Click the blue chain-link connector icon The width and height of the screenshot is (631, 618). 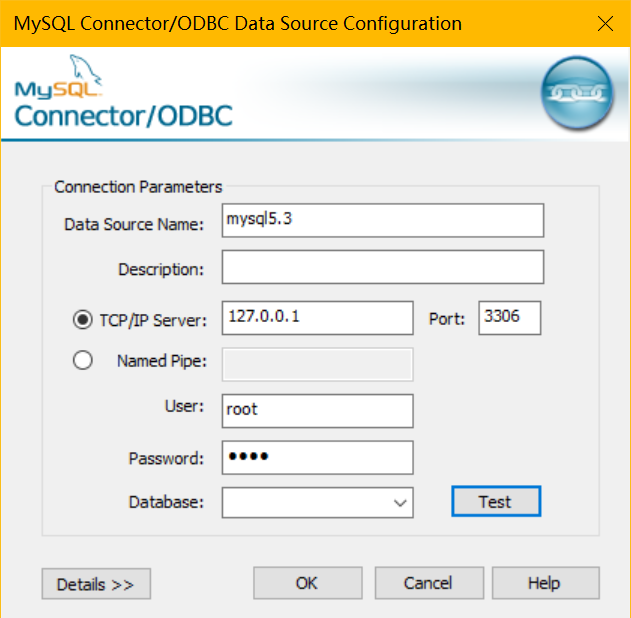[x=575, y=94]
